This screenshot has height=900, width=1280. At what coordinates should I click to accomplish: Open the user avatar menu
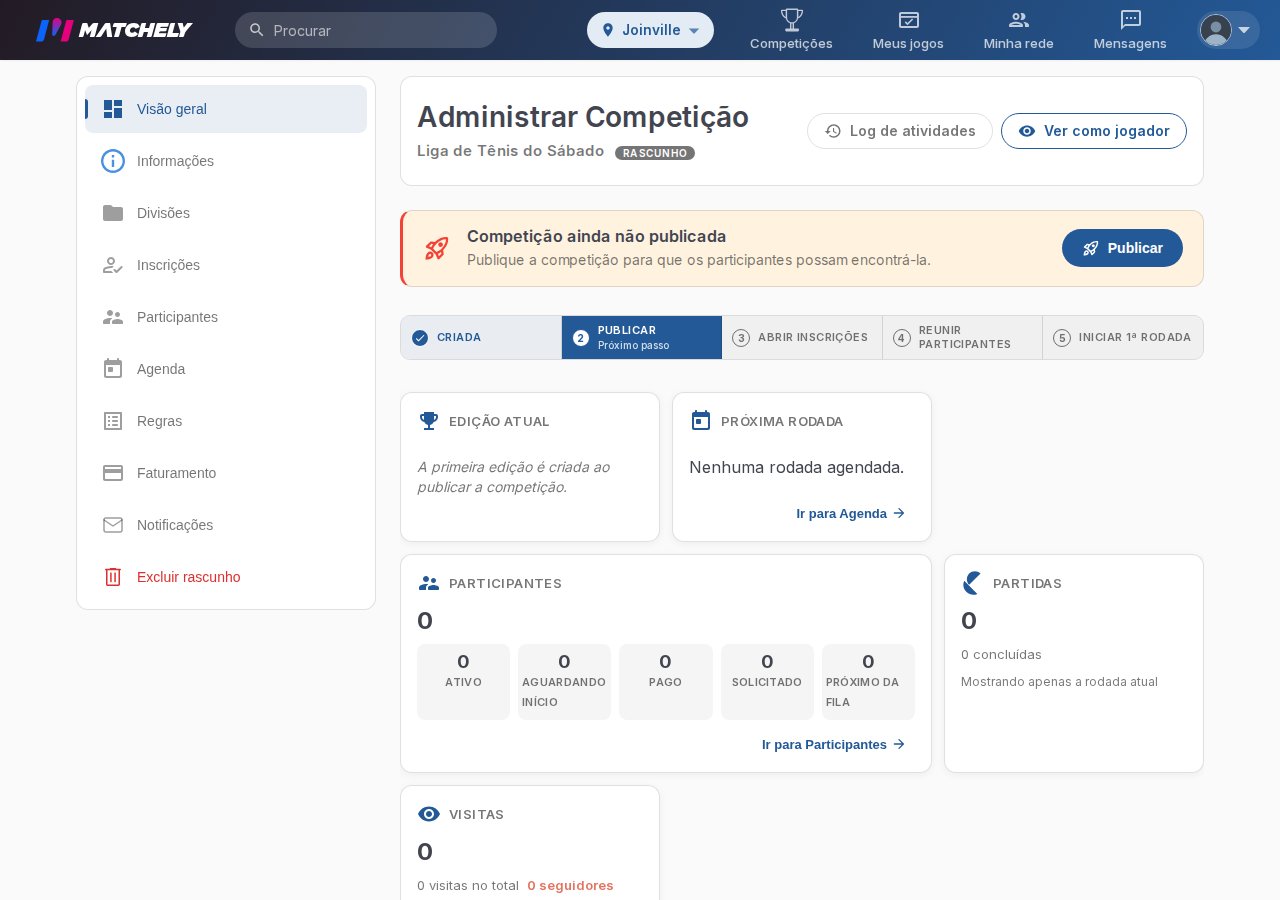pos(1228,30)
